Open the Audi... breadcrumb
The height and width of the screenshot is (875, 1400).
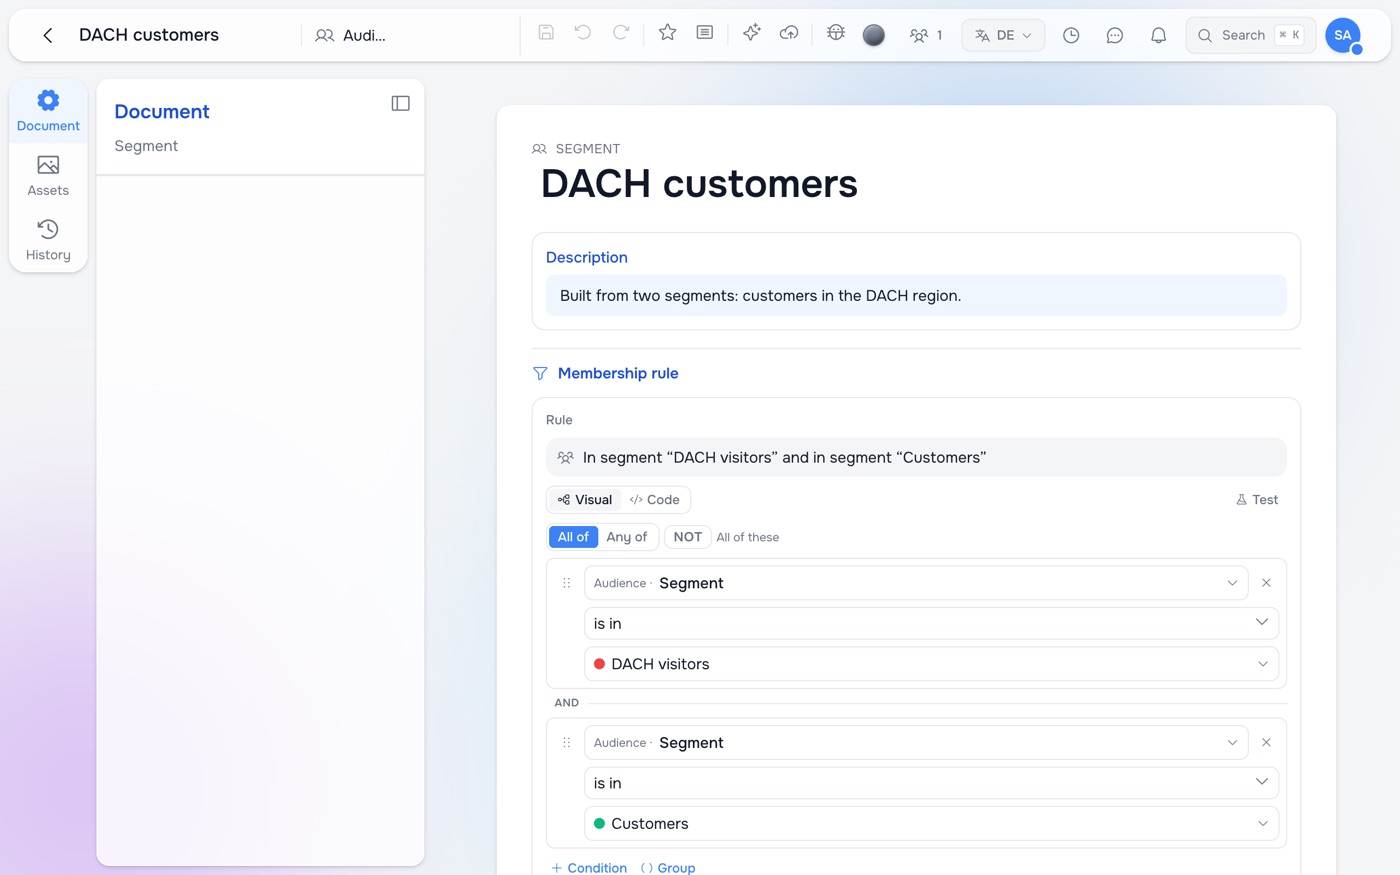point(351,35)
